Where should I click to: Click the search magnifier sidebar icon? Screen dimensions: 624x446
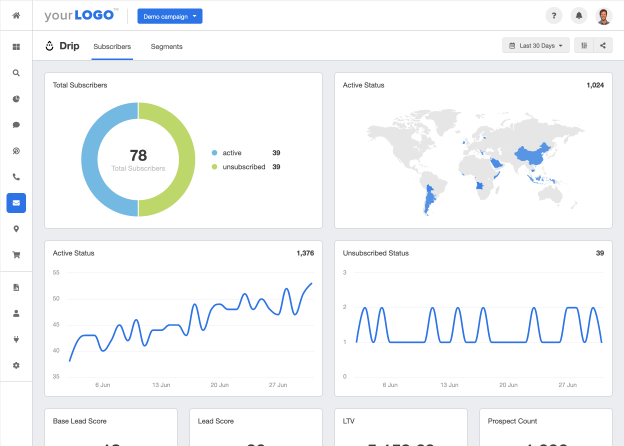pyautogui.click(x=16, y=73)
